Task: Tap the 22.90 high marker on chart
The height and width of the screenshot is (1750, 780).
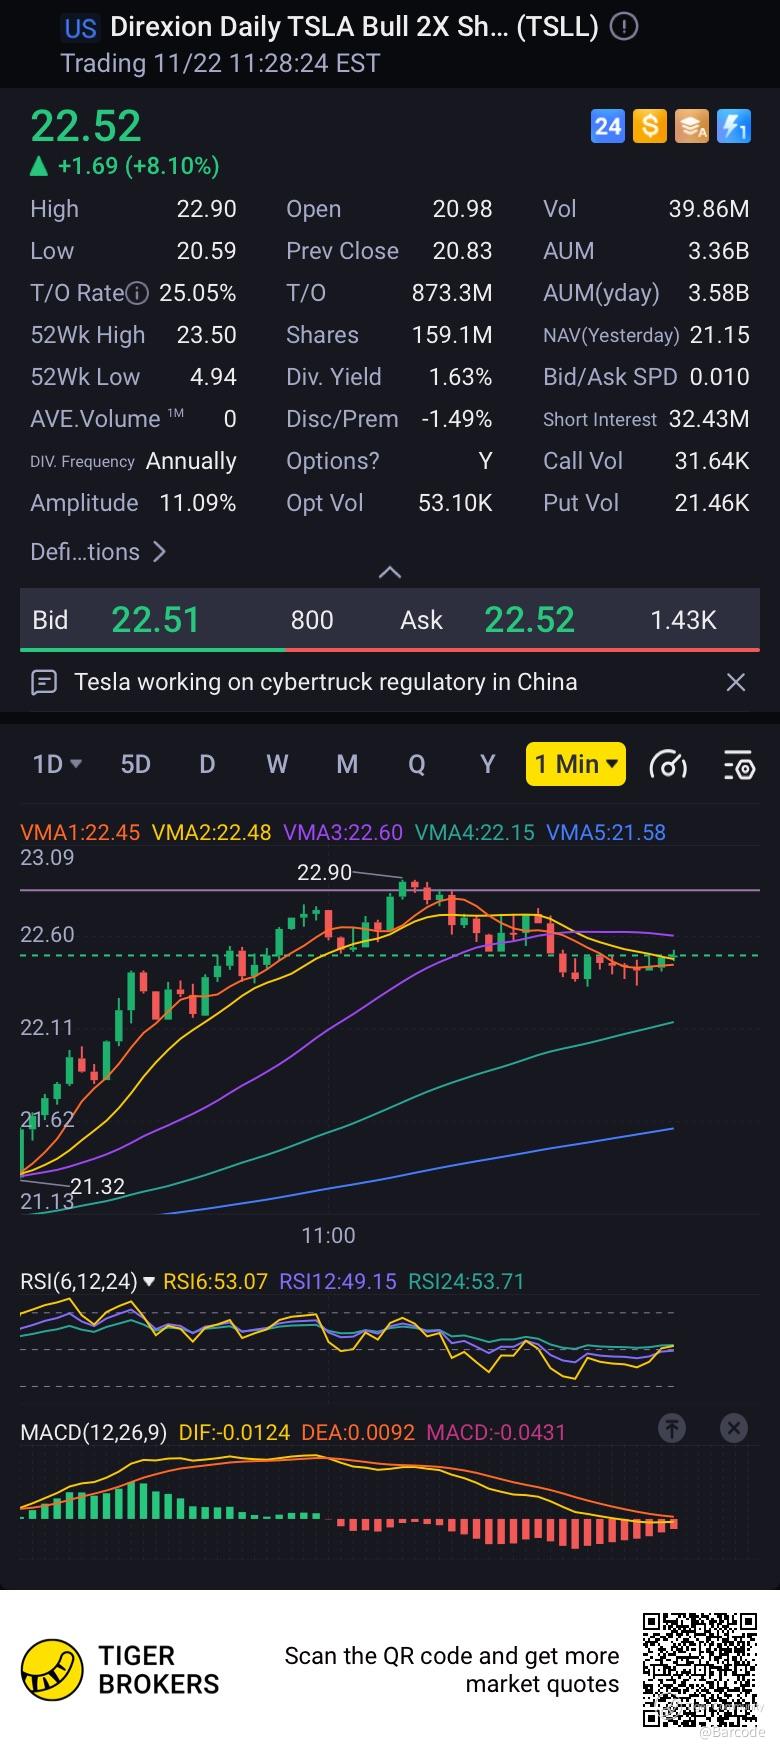Action: 324,872
